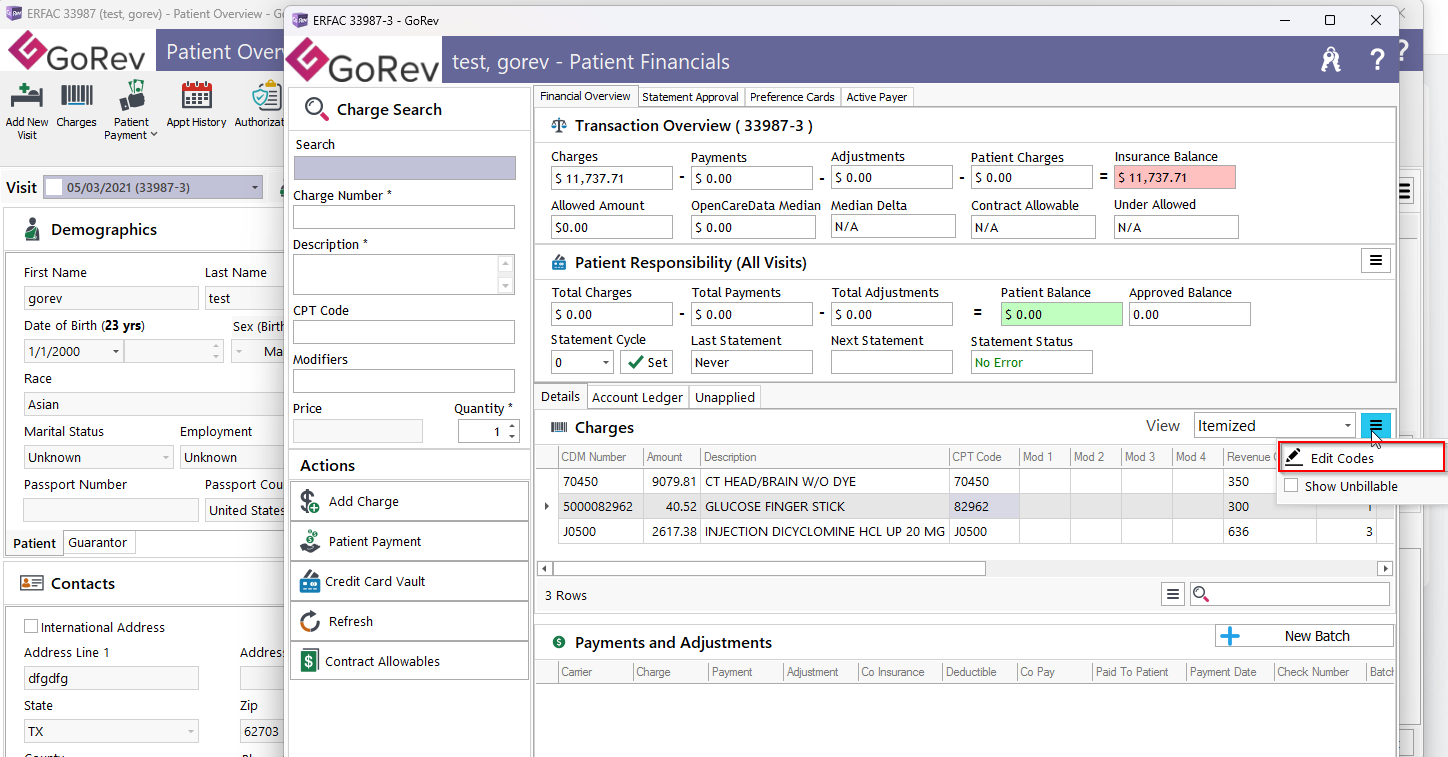Viewport: 1448px width, 757px height.
Task: Click Add Charge action
Action: (409, 501)
